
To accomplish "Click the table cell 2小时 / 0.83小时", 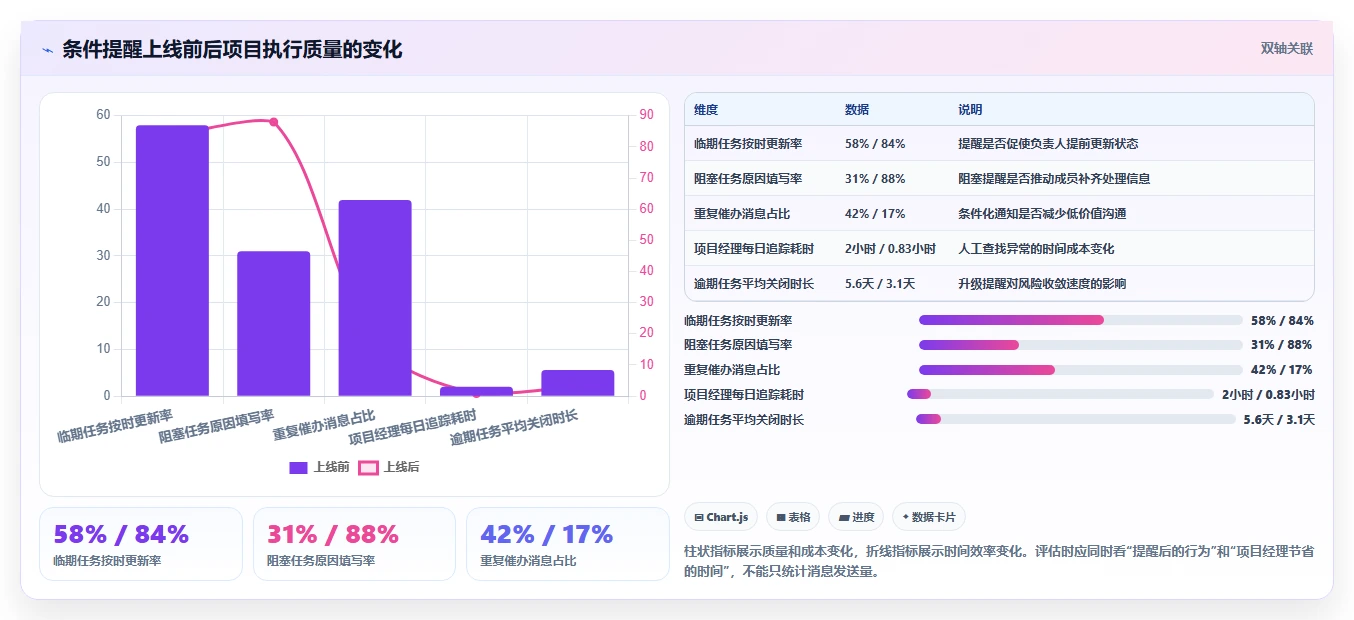I will (x=890, y=248).
